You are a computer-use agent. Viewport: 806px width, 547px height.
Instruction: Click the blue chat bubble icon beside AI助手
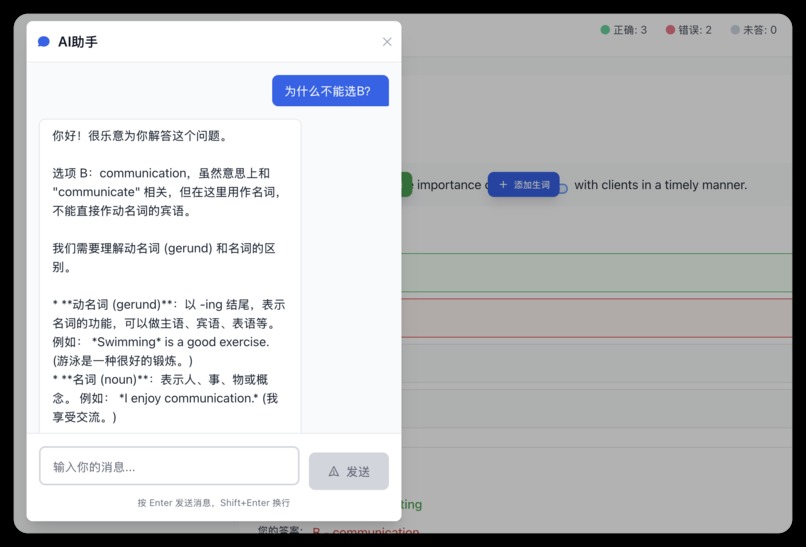[x=44, y=42]
